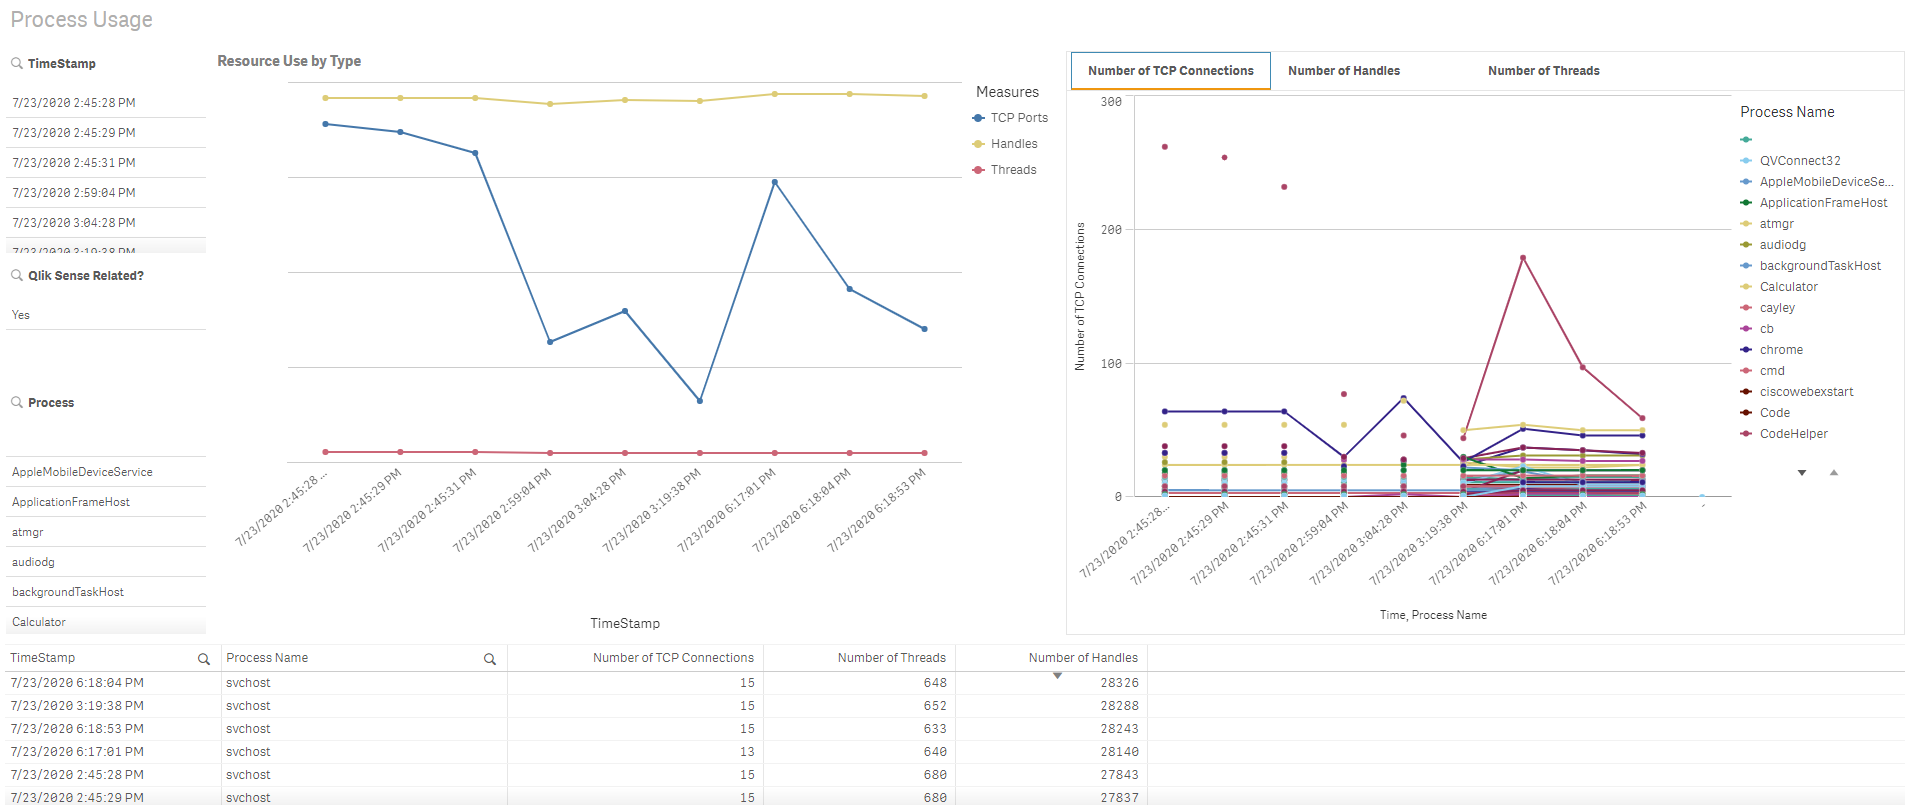Select ciscowebexstart in legend
Viewport: 1913px width, 812px height.
pyautogui.click(x=1797, y=392)
